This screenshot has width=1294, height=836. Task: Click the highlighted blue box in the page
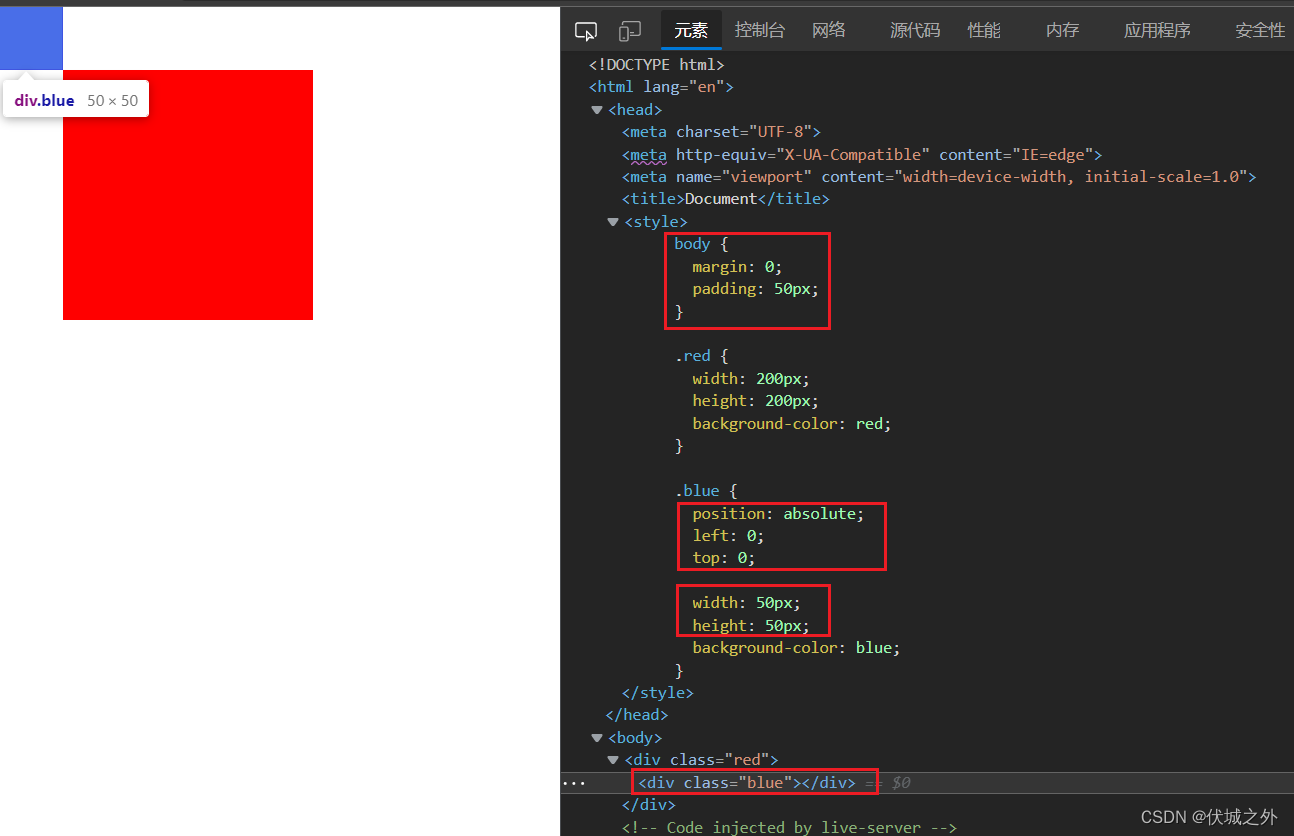[x=31, y=38]
